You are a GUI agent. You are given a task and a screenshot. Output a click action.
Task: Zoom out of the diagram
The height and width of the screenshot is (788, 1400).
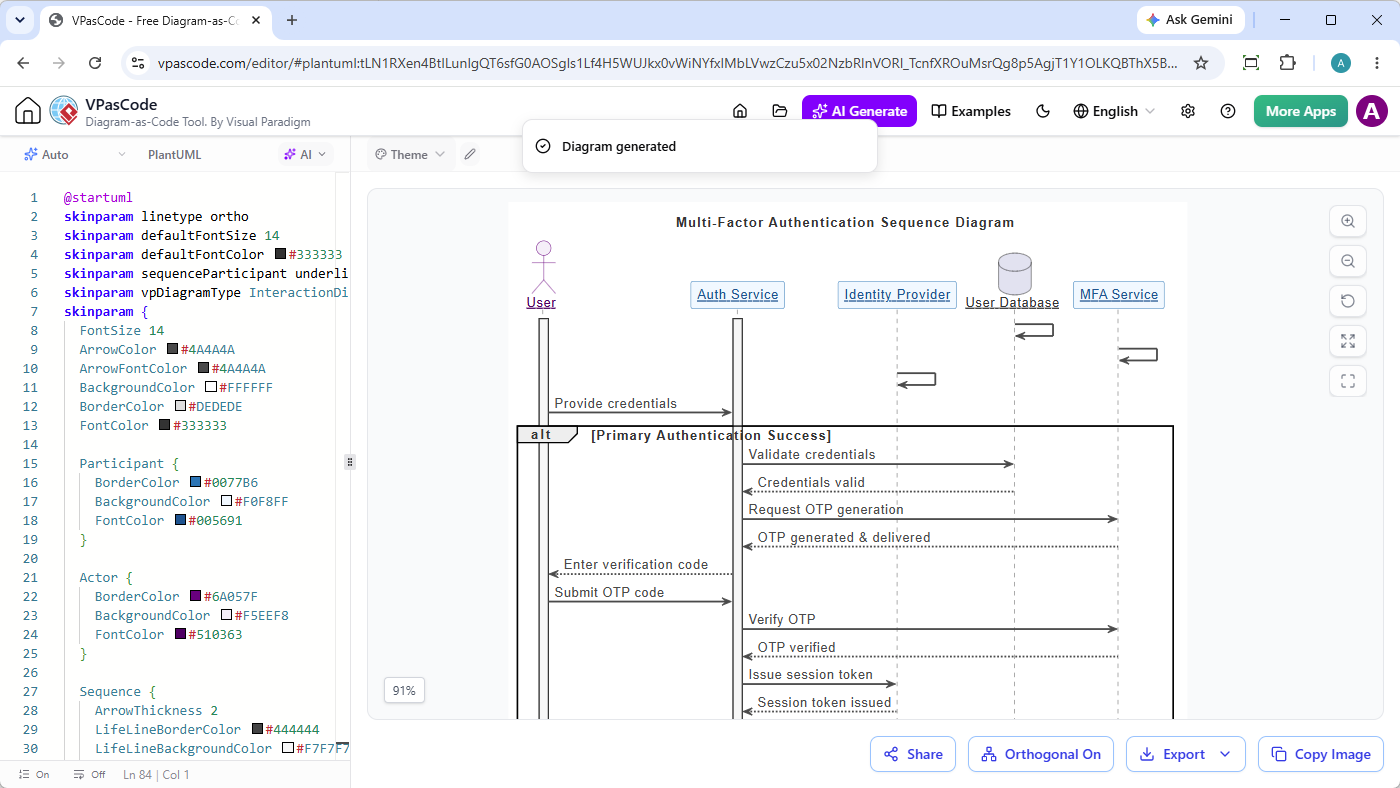(1348, 262)
